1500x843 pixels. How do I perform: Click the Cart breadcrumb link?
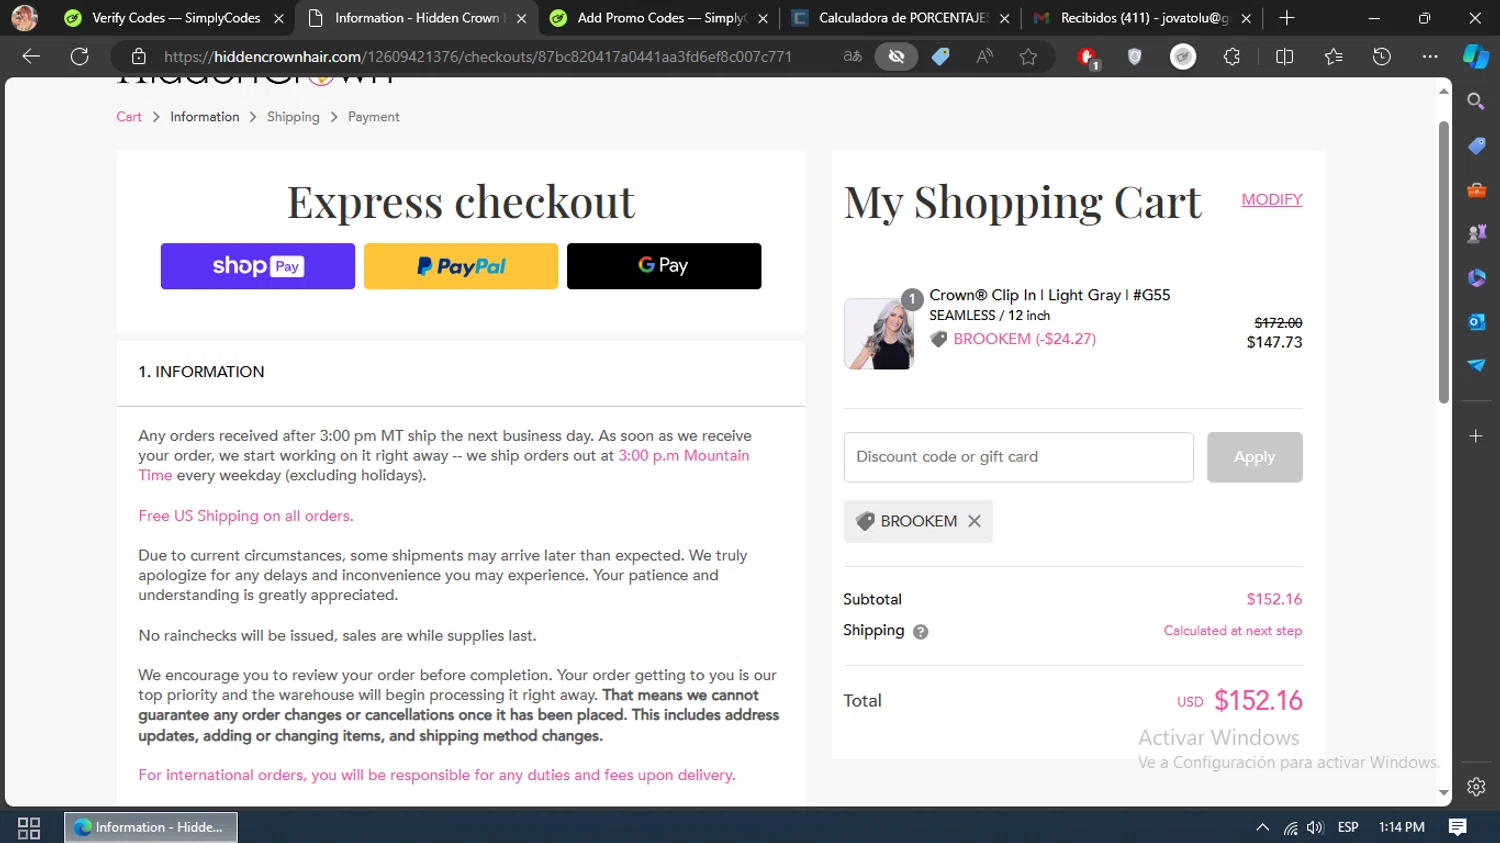pyautogui.click(x=129, y=117)
